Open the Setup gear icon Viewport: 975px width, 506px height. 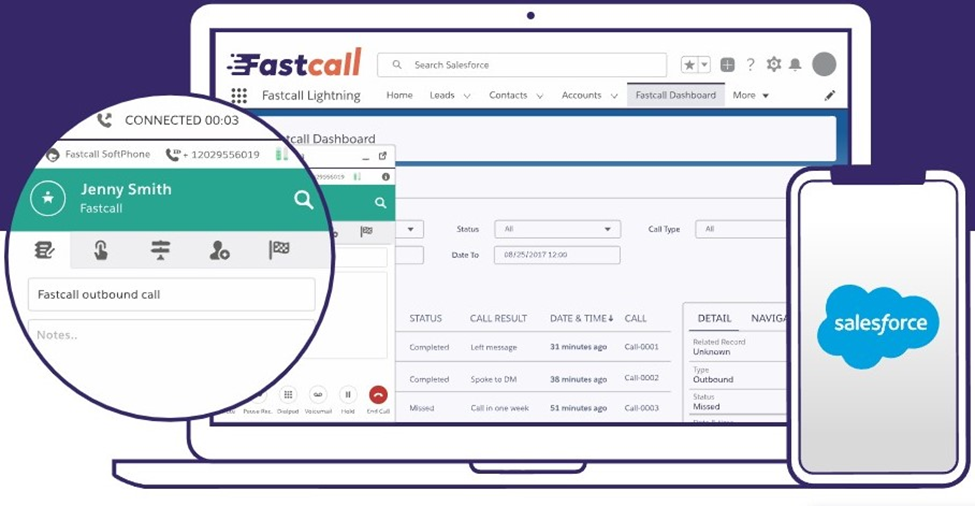[774, 64]
